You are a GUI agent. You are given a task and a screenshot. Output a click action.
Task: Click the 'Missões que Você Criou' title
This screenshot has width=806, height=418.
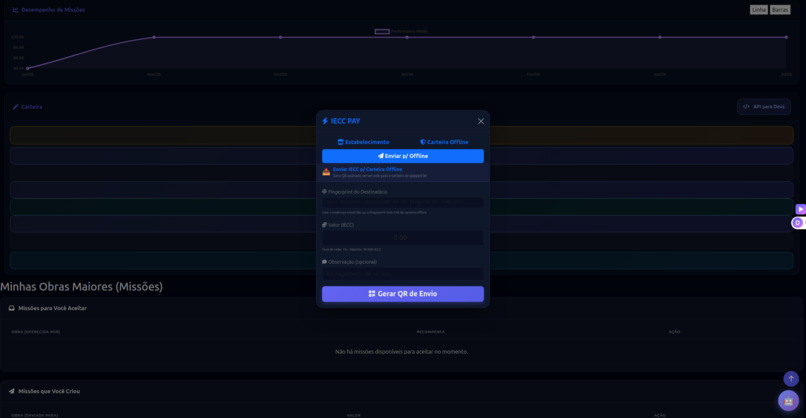(x=49, y=391)
